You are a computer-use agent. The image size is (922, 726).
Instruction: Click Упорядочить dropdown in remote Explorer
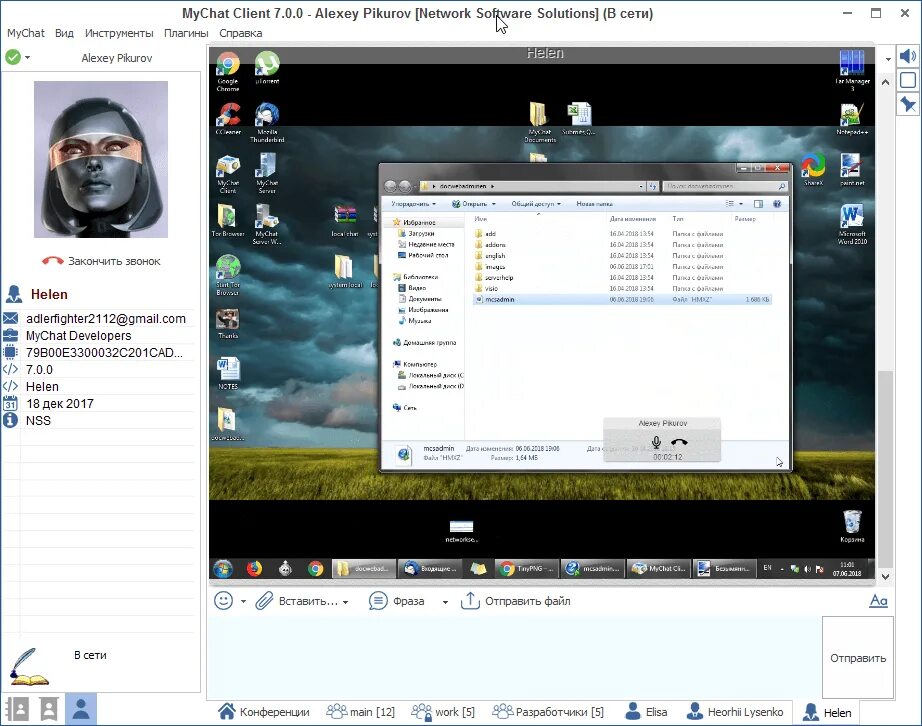(x=413, y=204)
